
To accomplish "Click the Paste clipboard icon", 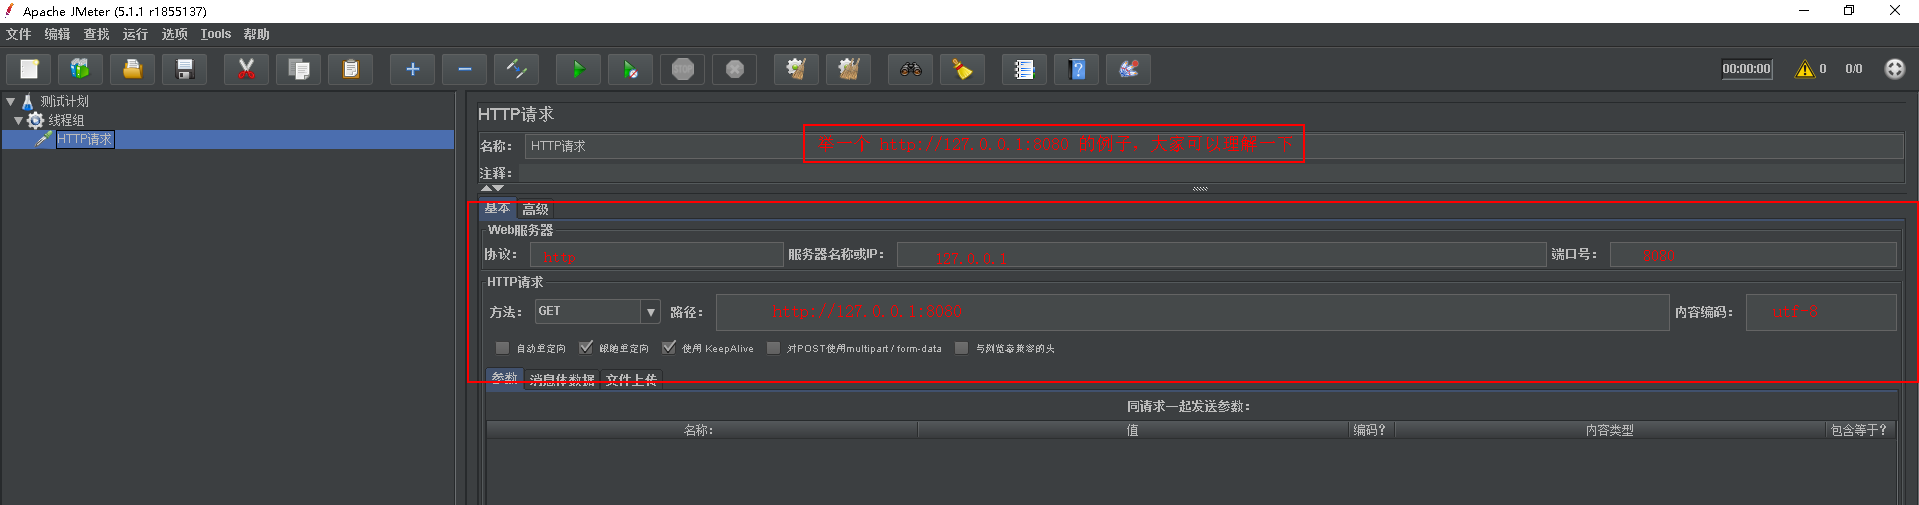I will (351, 69).
